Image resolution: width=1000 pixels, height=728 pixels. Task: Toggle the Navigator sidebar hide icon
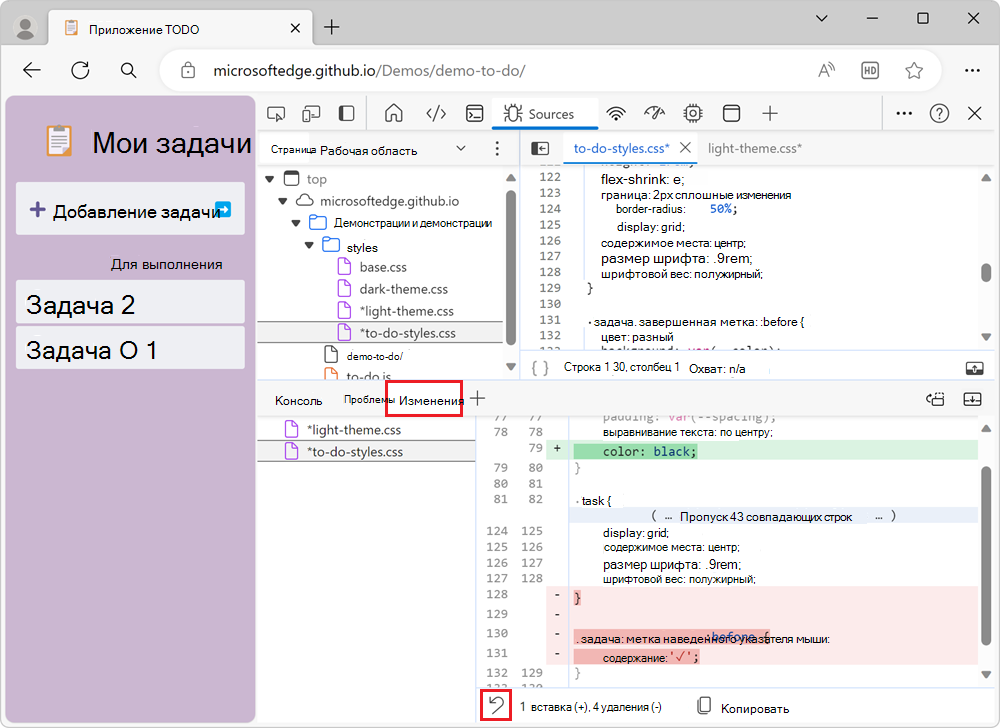540,149
